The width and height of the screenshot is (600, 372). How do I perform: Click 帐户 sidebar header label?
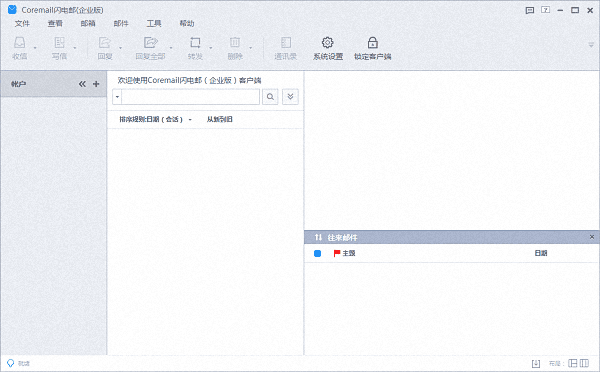point(18,84)
